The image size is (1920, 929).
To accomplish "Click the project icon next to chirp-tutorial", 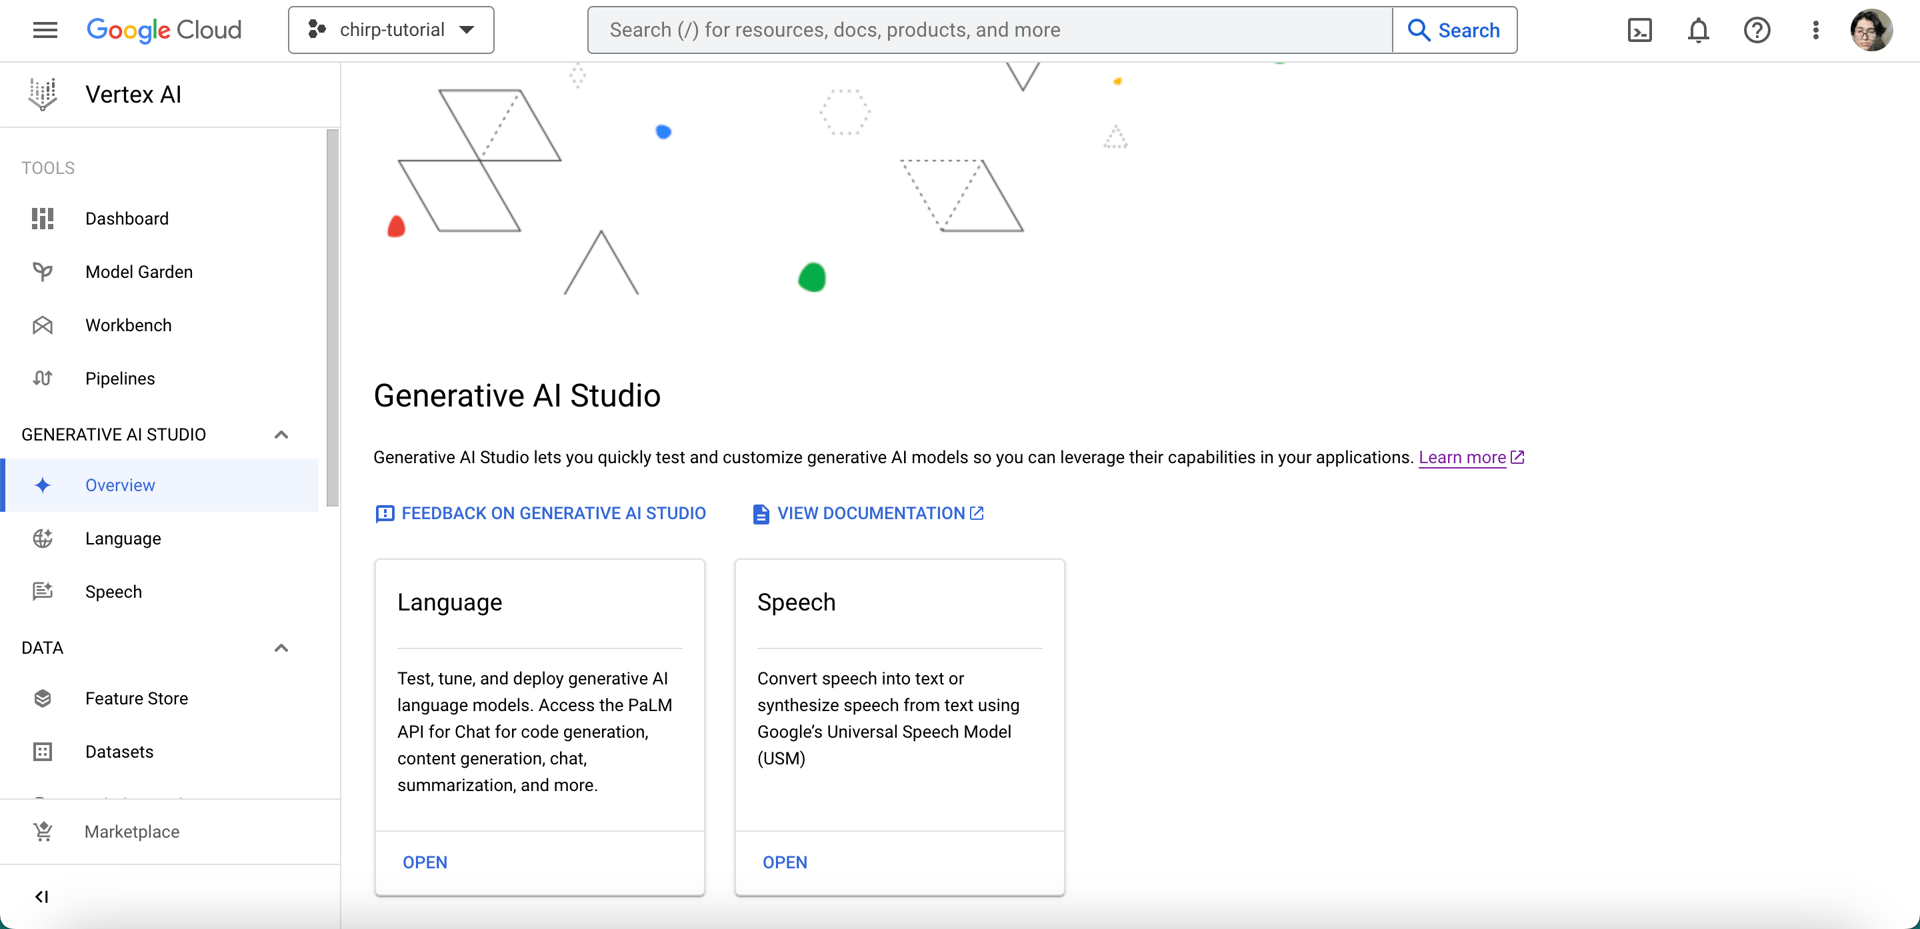I will (317, 30).
